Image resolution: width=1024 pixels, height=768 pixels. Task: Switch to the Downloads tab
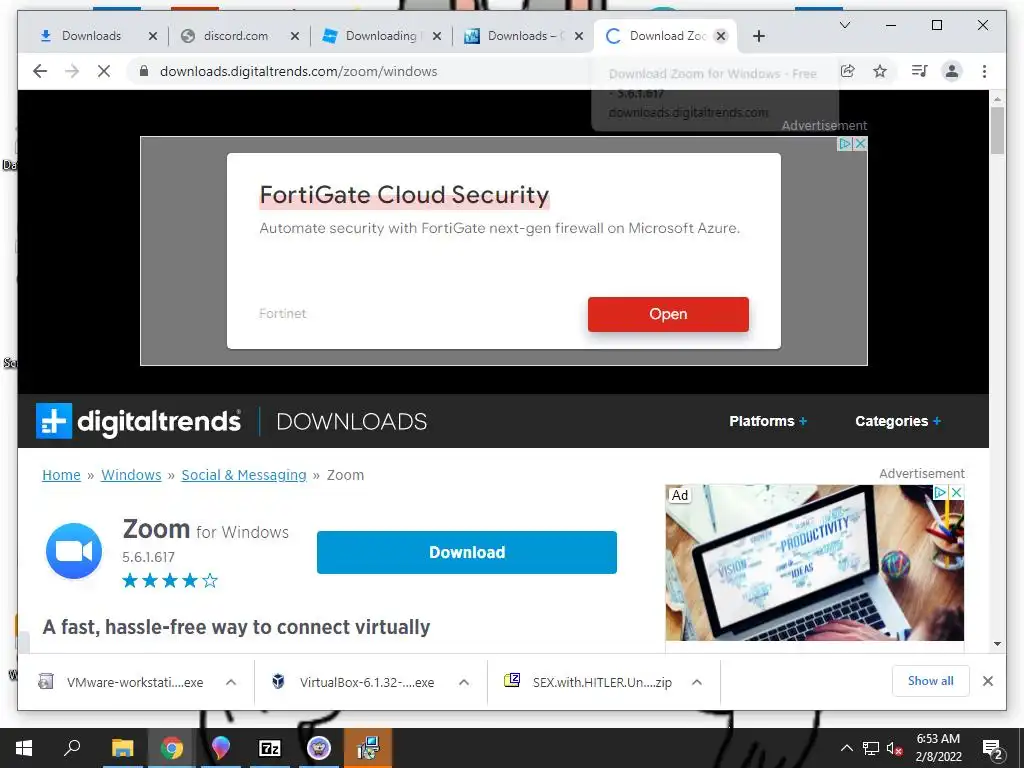(x=91, y=36)
